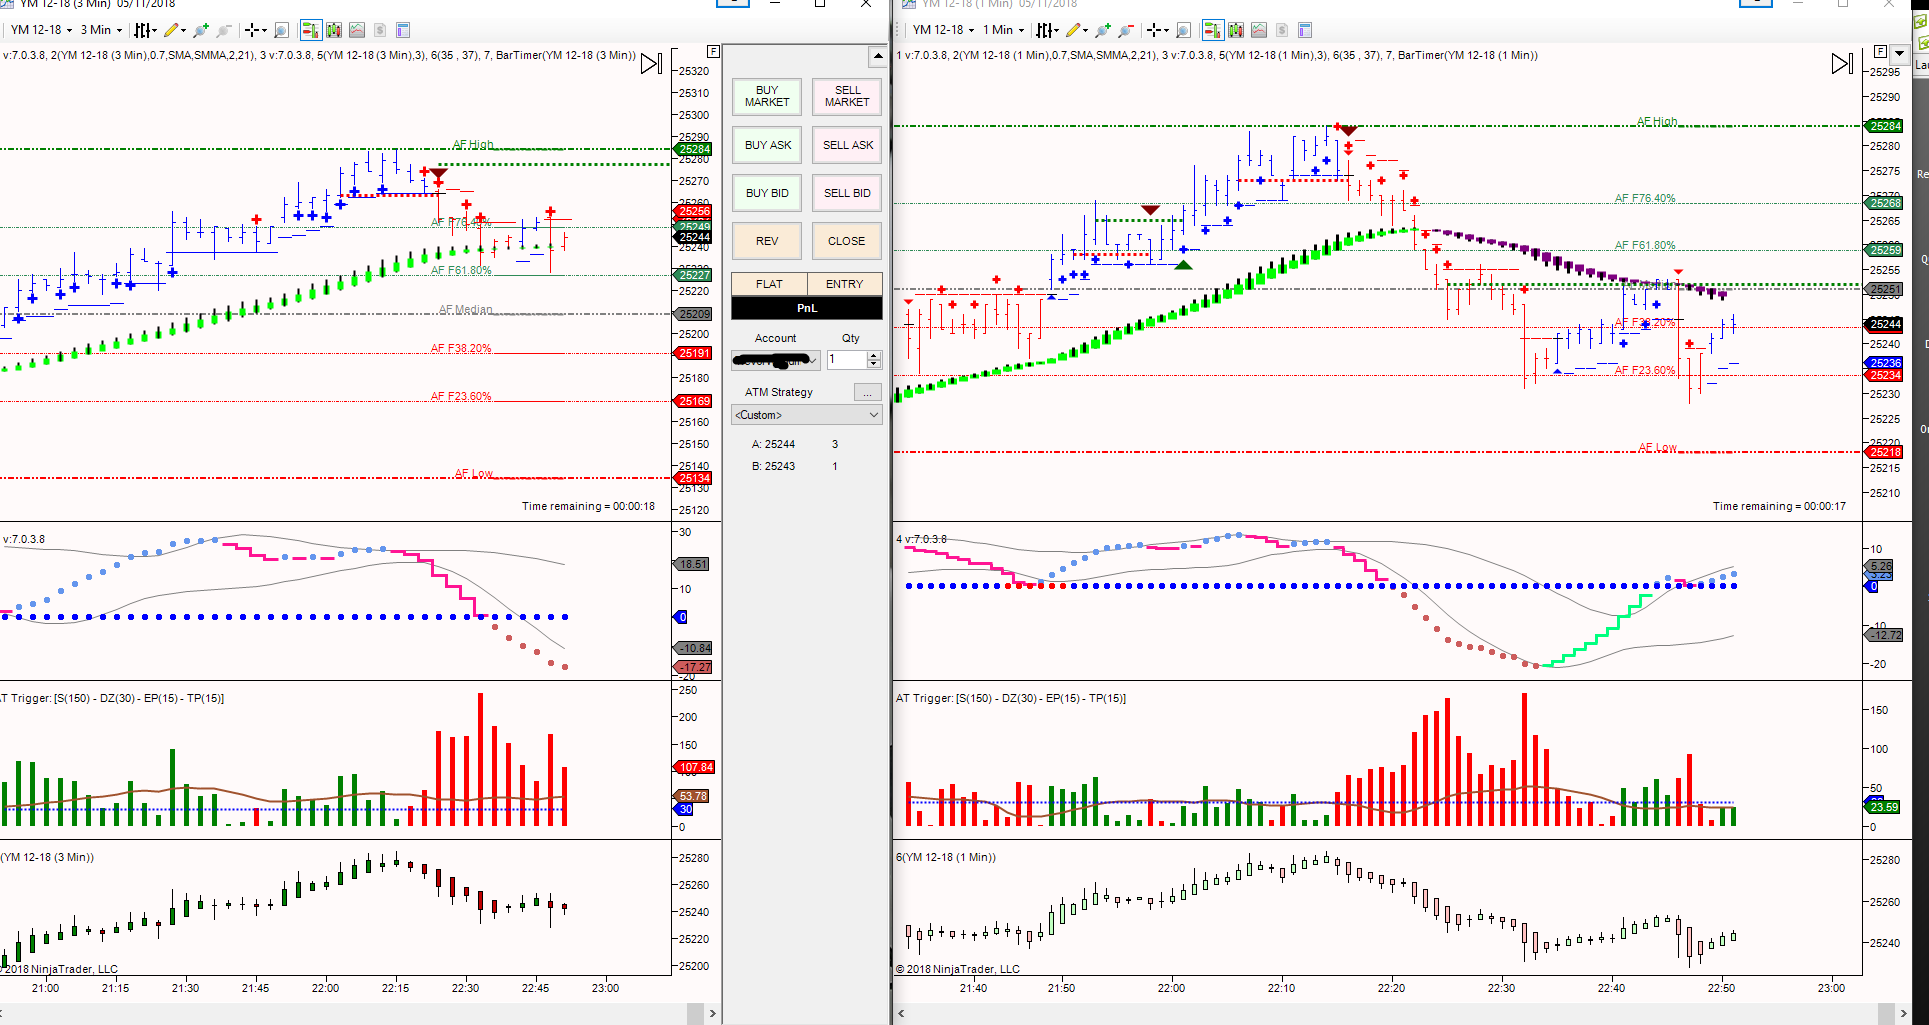Focus the Qty quantity input field
1929x1025 pixels.
(x=846, y=360)
